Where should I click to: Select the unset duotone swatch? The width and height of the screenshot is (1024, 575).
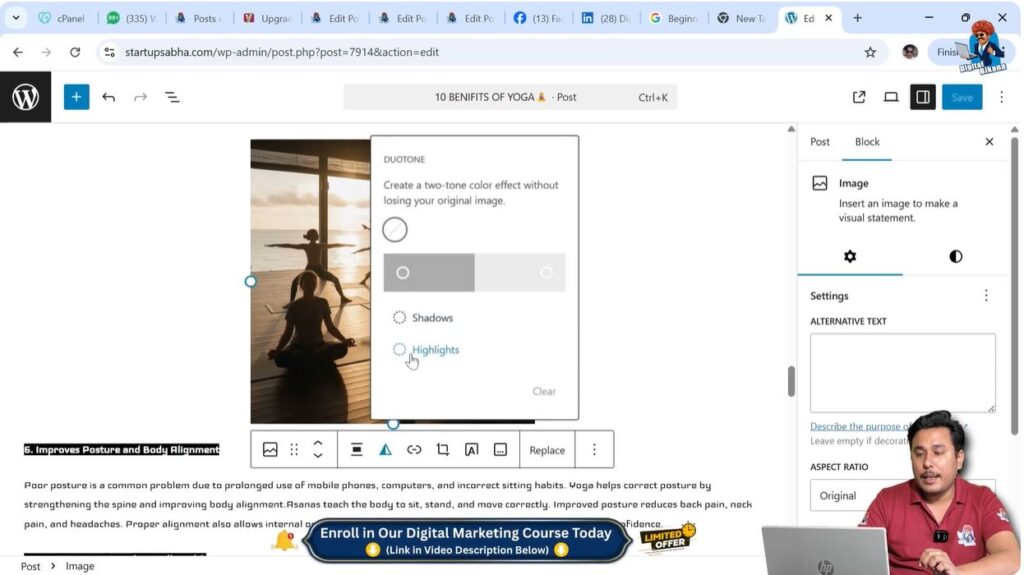click(x=395, y=230)
